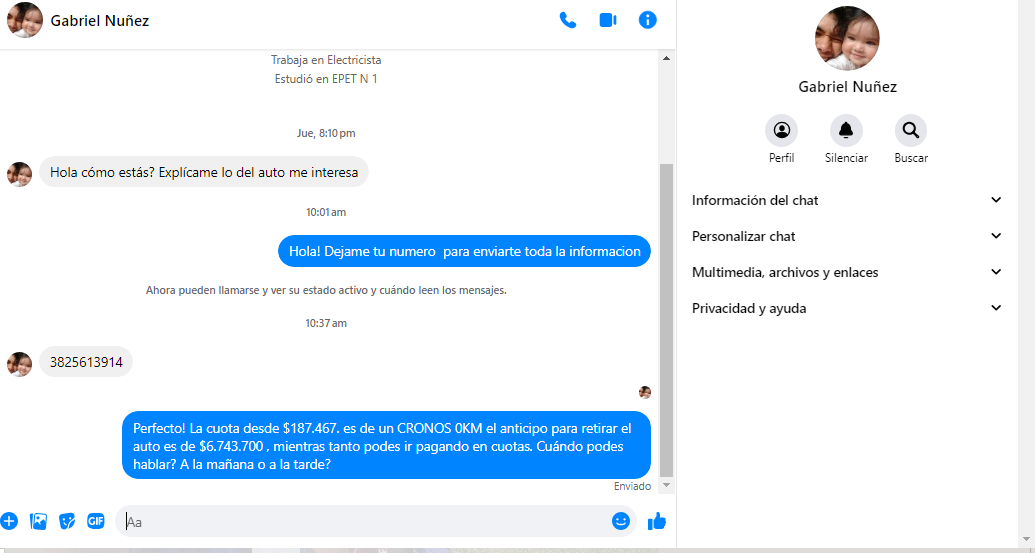1035x553 pixels.
Task: Open the emoji picker in message box
Action: click(621, 521)
